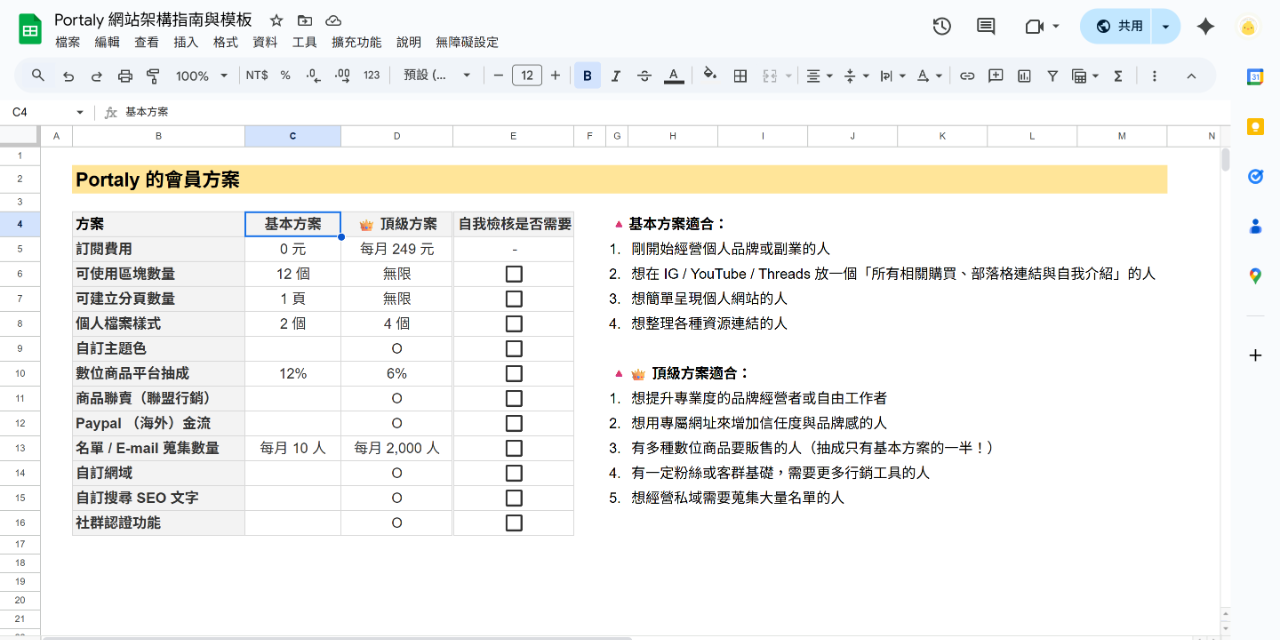
Task: Select the paint format roller tool
Action: pos(153,76)
